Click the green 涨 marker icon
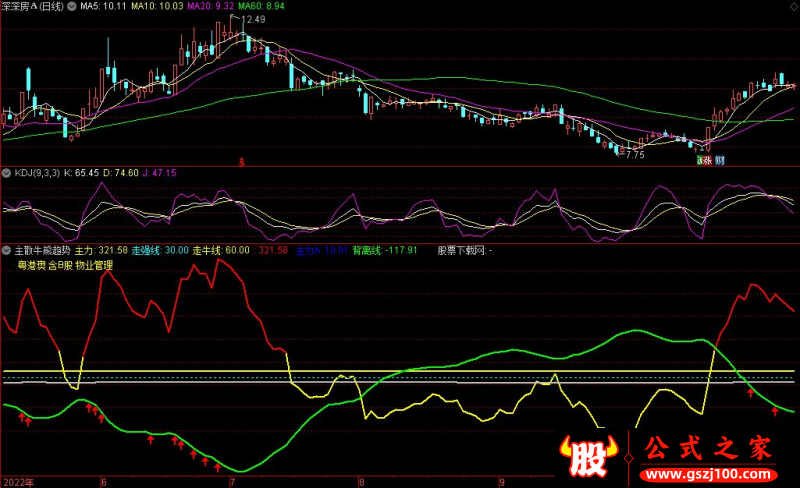 click(x=702, y=160)
